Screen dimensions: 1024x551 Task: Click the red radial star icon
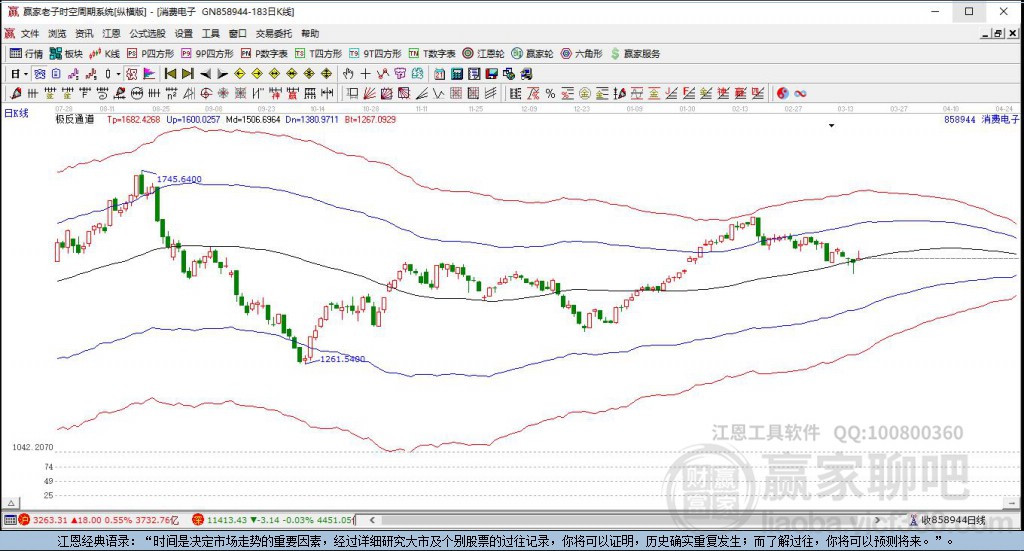coord(223,93)
